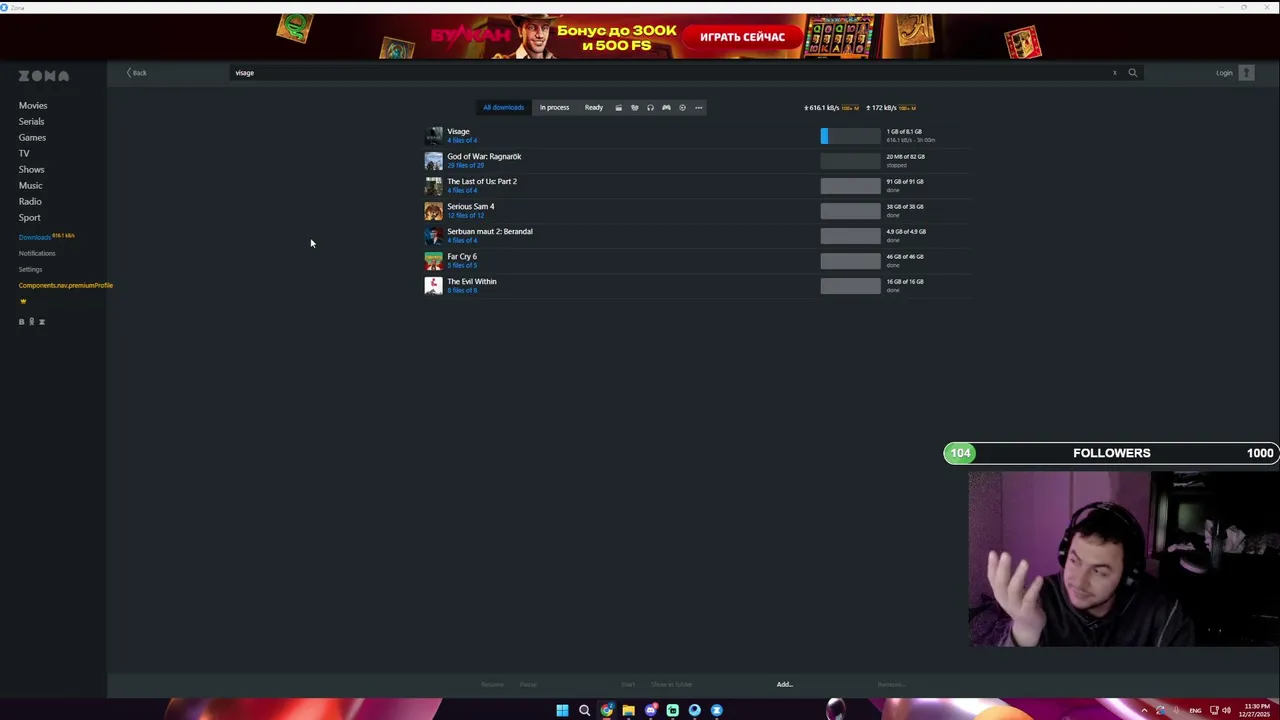The height and width of the screenshot is (720, 1280).
Task: Click the God of War: Ragnarök progress bar
Action: [x=850, y=161]
